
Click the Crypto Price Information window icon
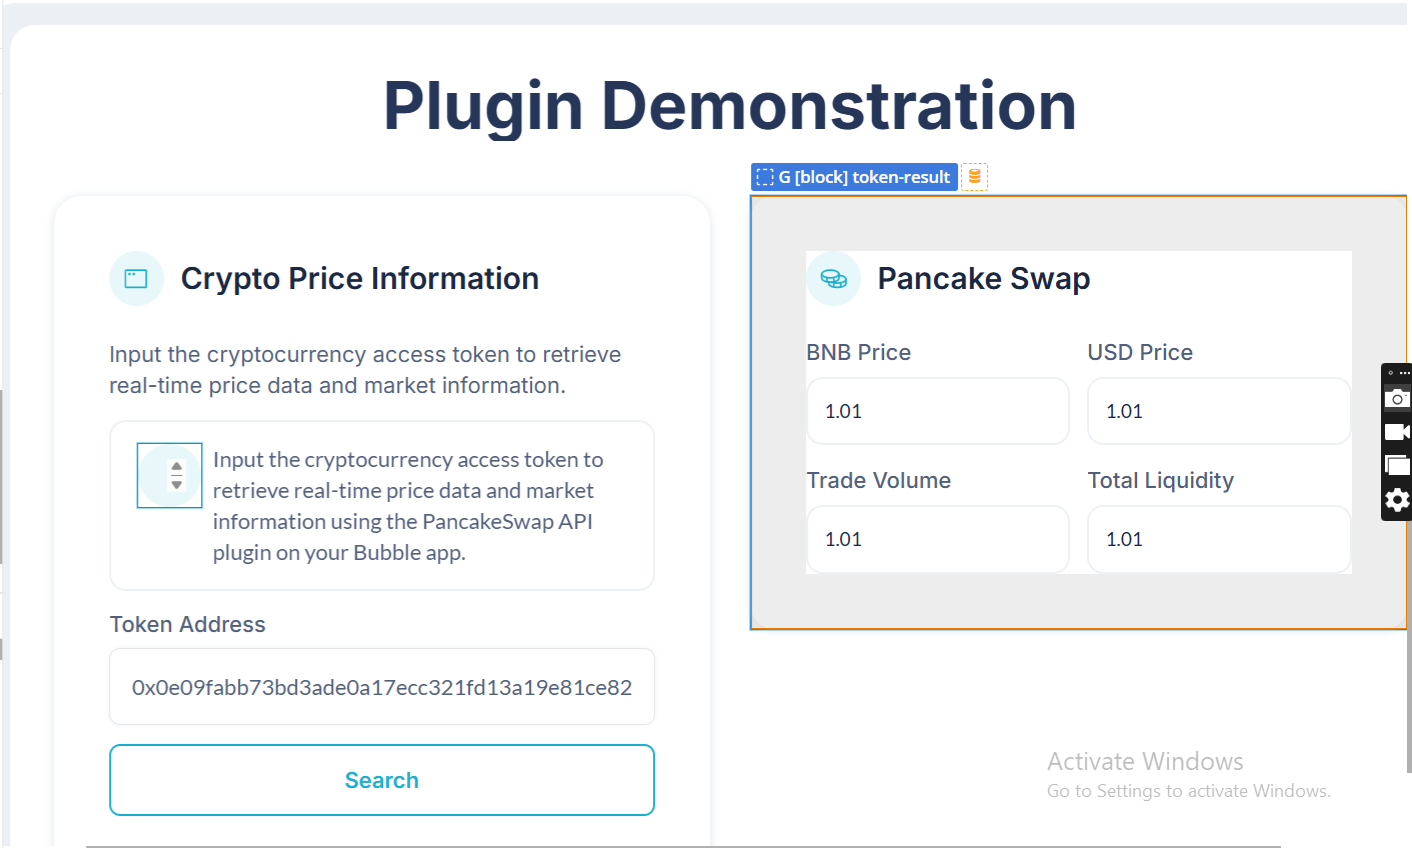pos(136,278)
